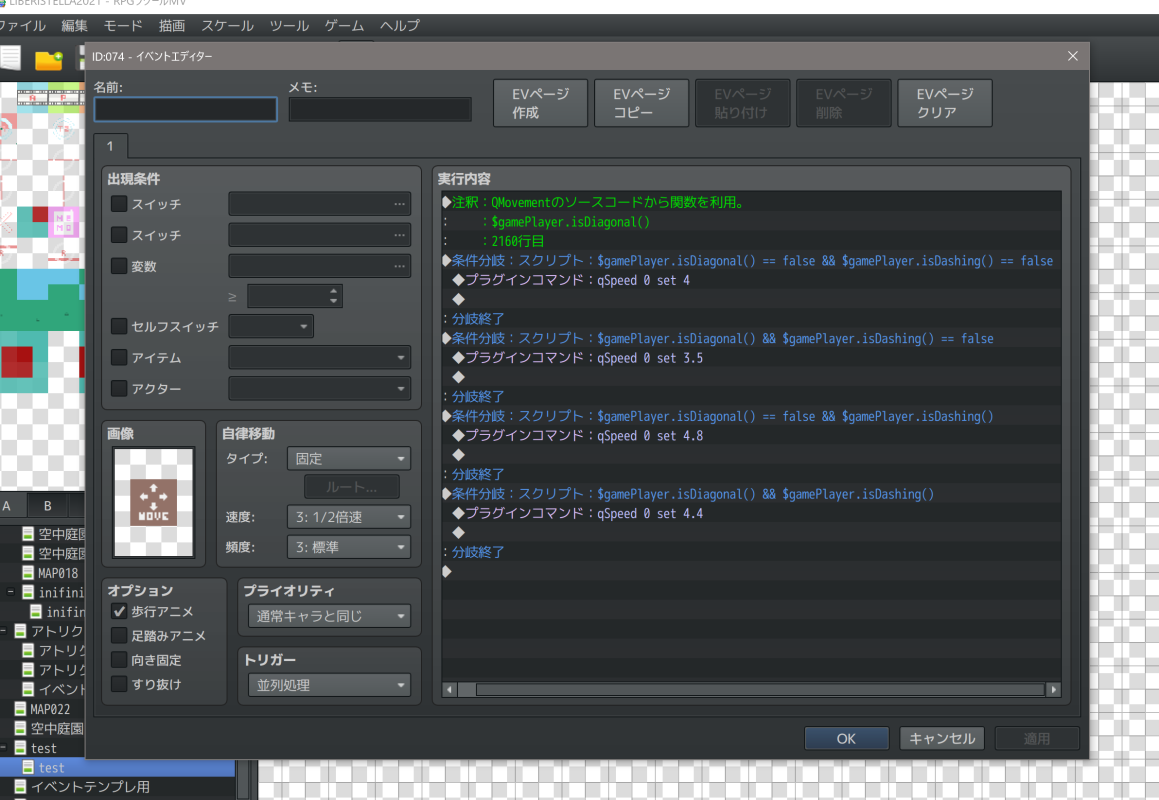Click the メモ input field
This screenshot has height=800, width=1159.
pos(380,109)
